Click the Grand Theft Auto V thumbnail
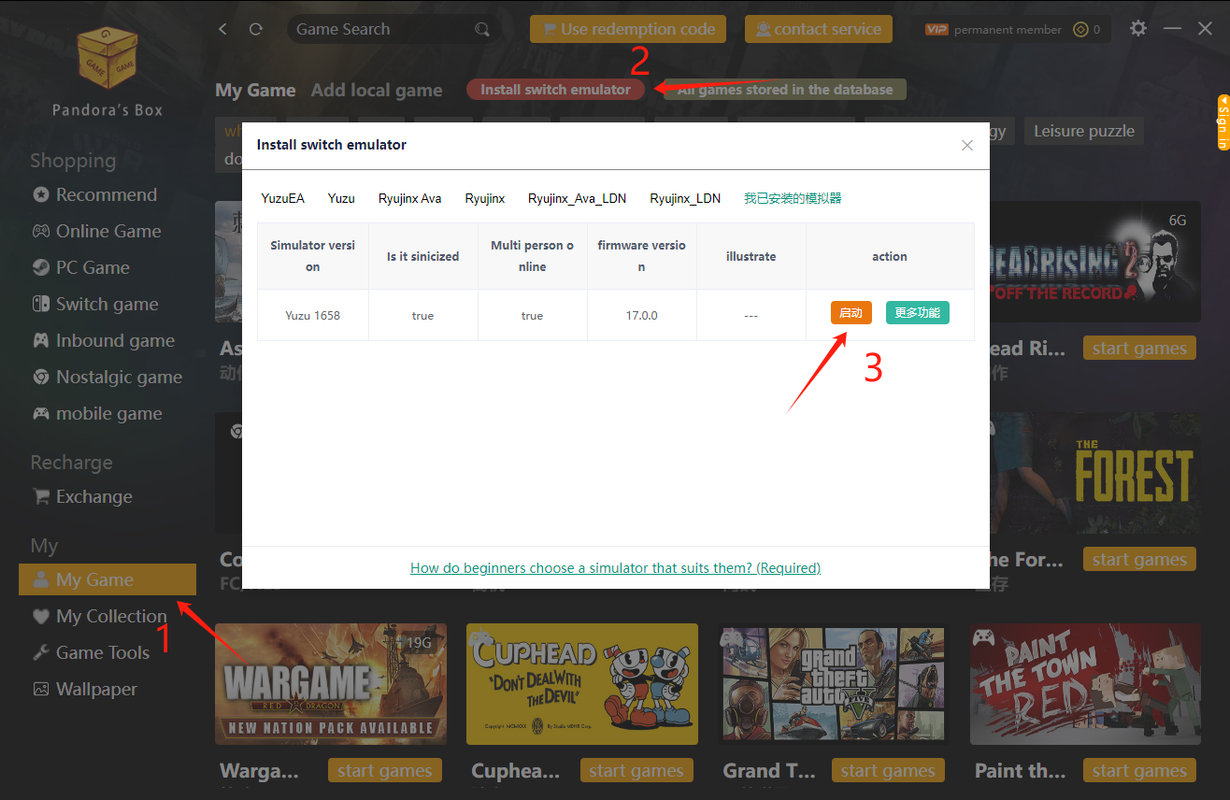The image size is (1230, 800). [834, 684]
